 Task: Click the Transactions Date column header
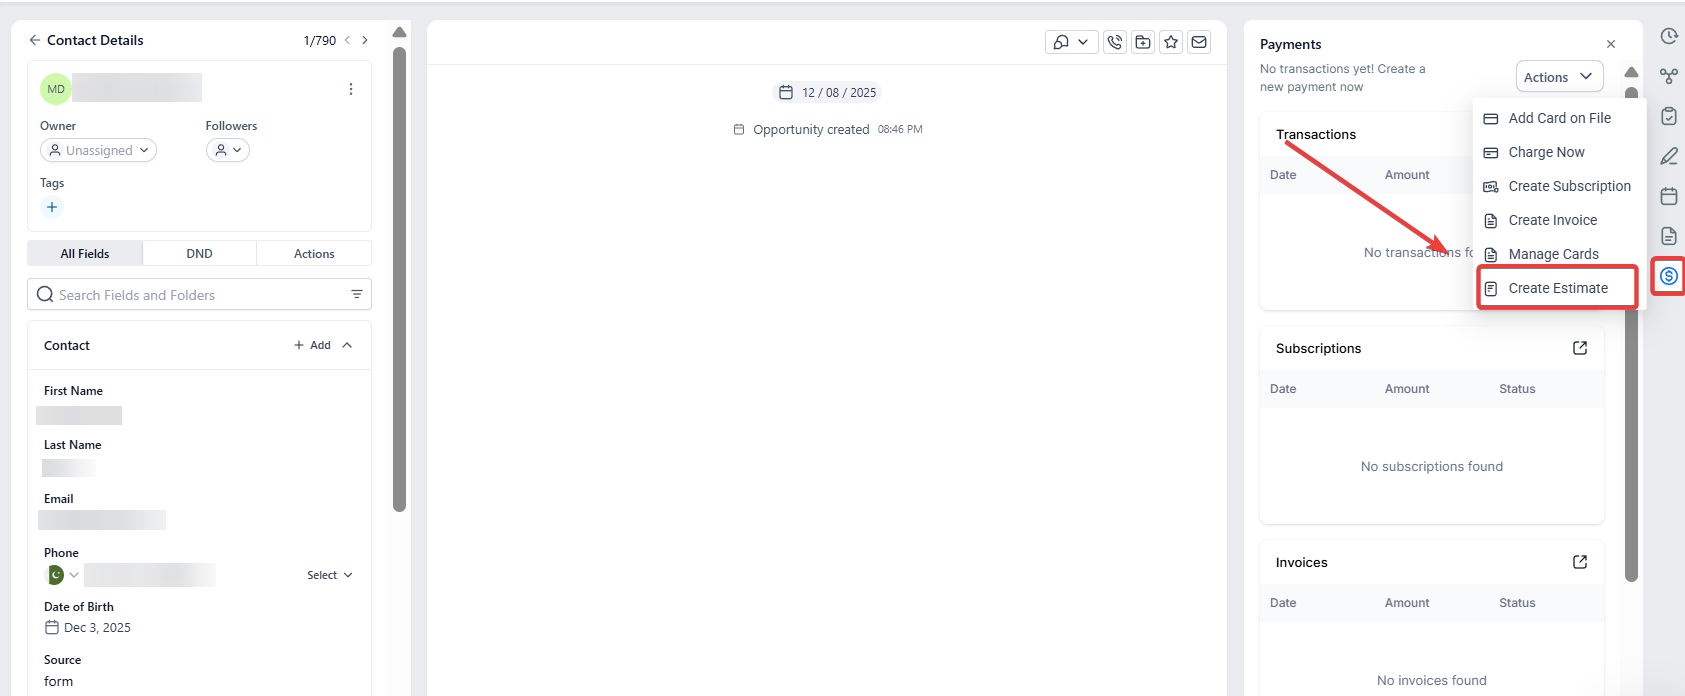(1283, 175)
